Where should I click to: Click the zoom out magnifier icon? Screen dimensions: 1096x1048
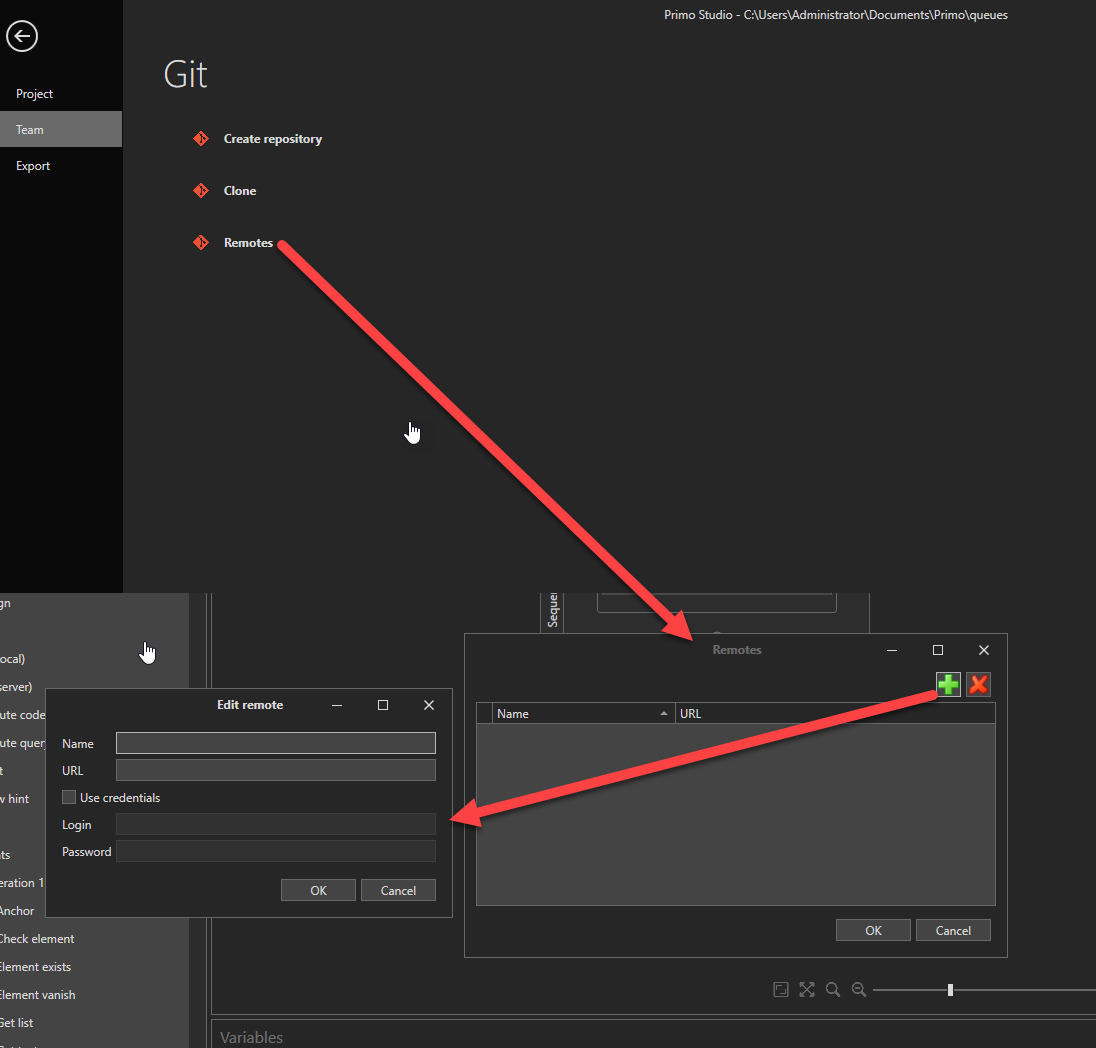859,989
